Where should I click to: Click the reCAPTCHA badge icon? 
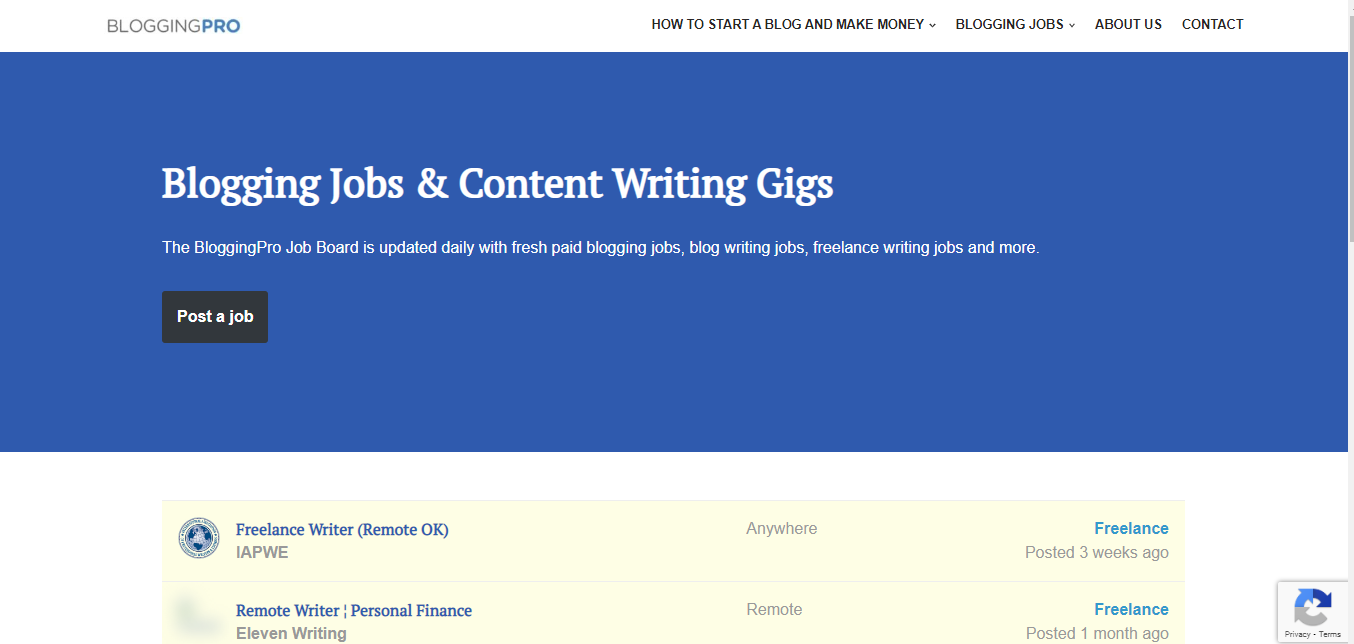coord(1312,606)
